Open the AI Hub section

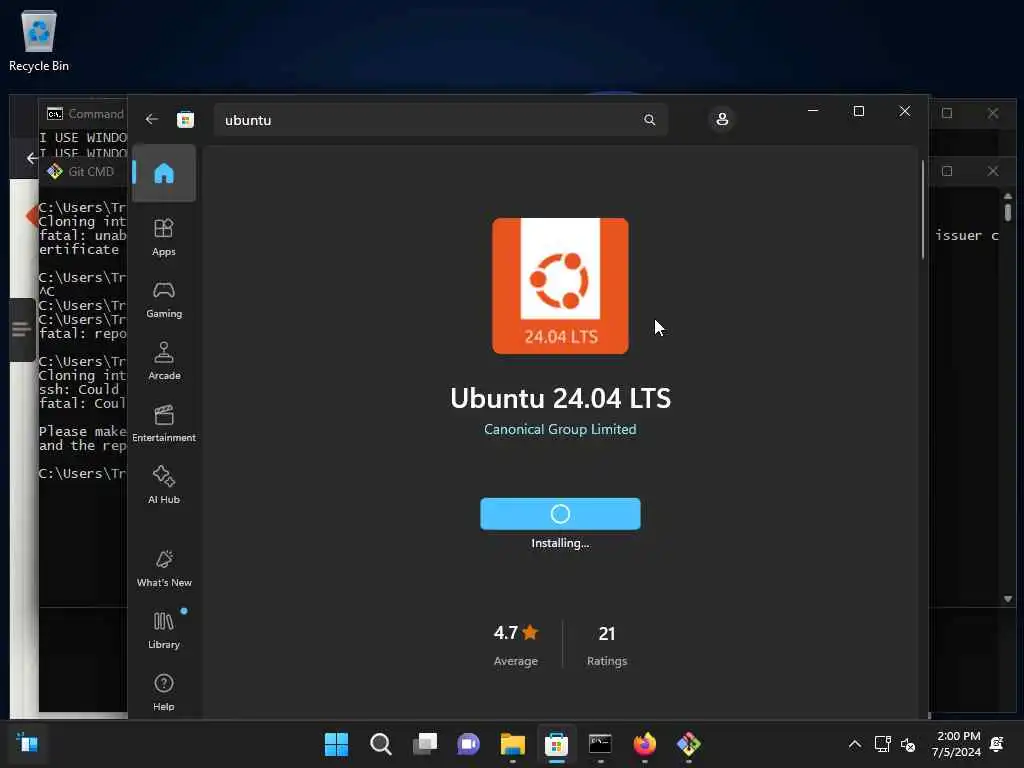coord(164,485)
